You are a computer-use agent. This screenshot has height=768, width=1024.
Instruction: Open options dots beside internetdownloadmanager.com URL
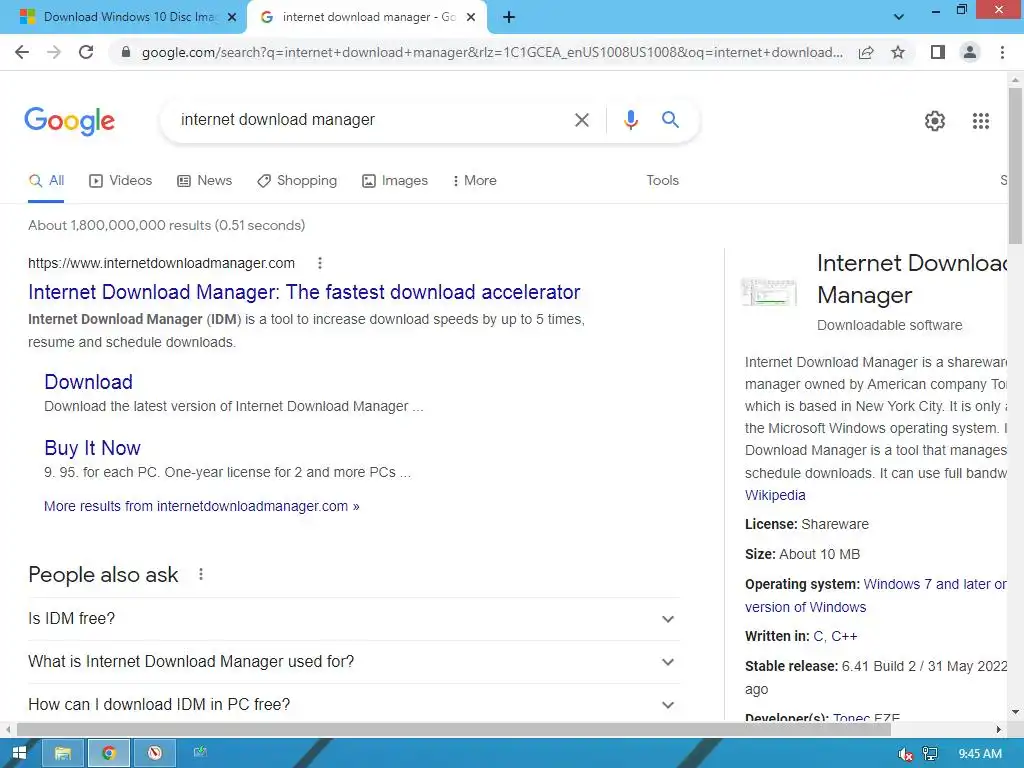click(319, 263)
